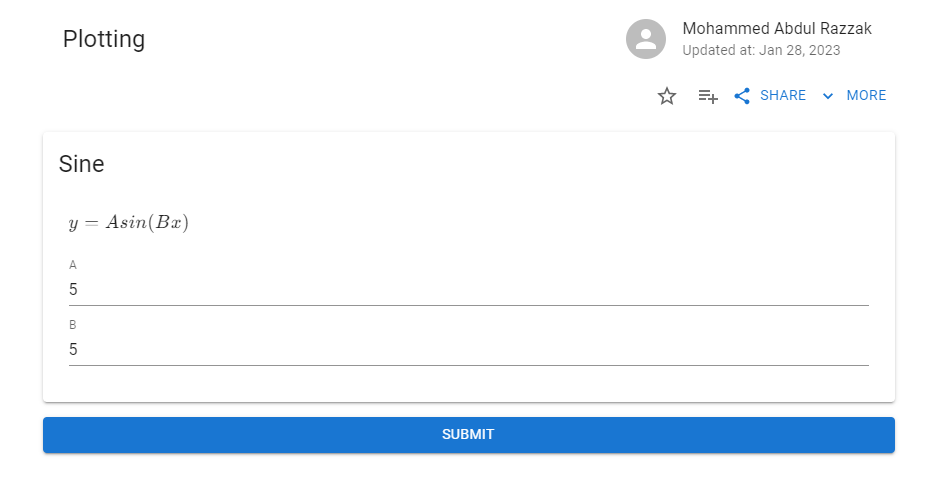Submit the sine parameters
The image size is (937, 501).
click(468, 435)
